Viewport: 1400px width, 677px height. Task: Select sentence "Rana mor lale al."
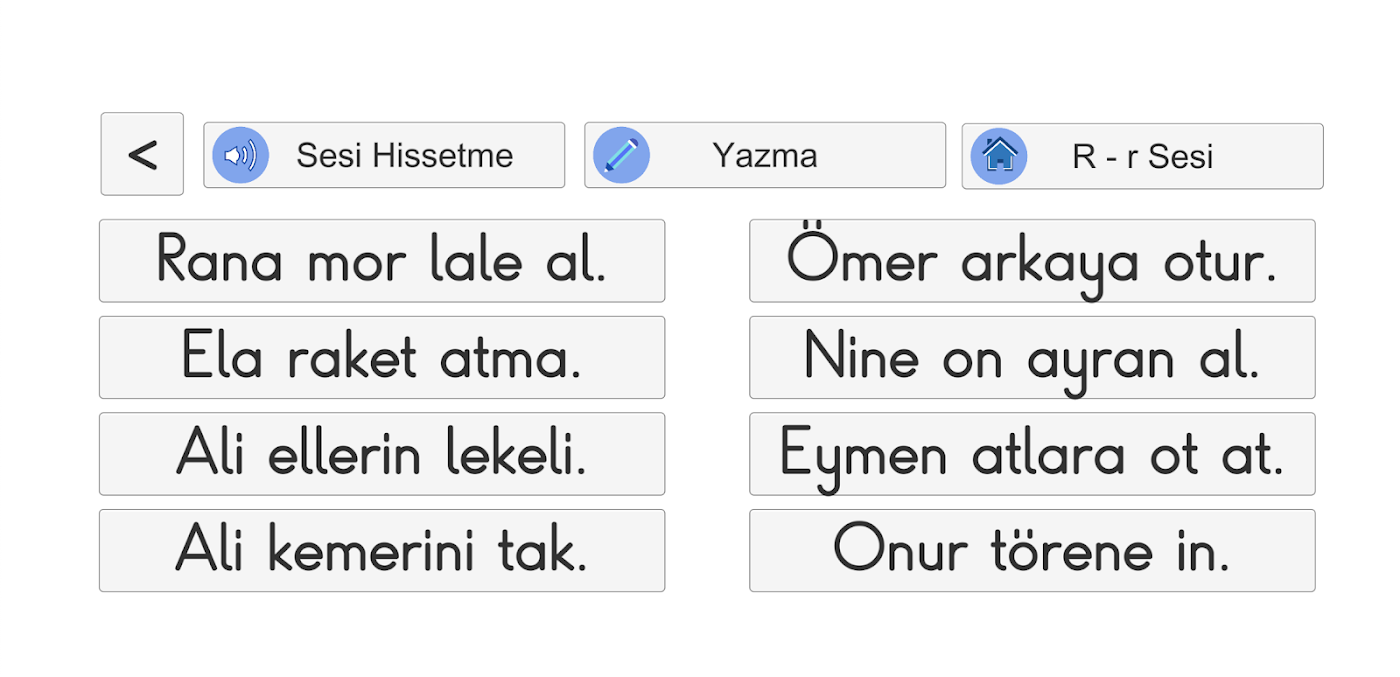381,261
